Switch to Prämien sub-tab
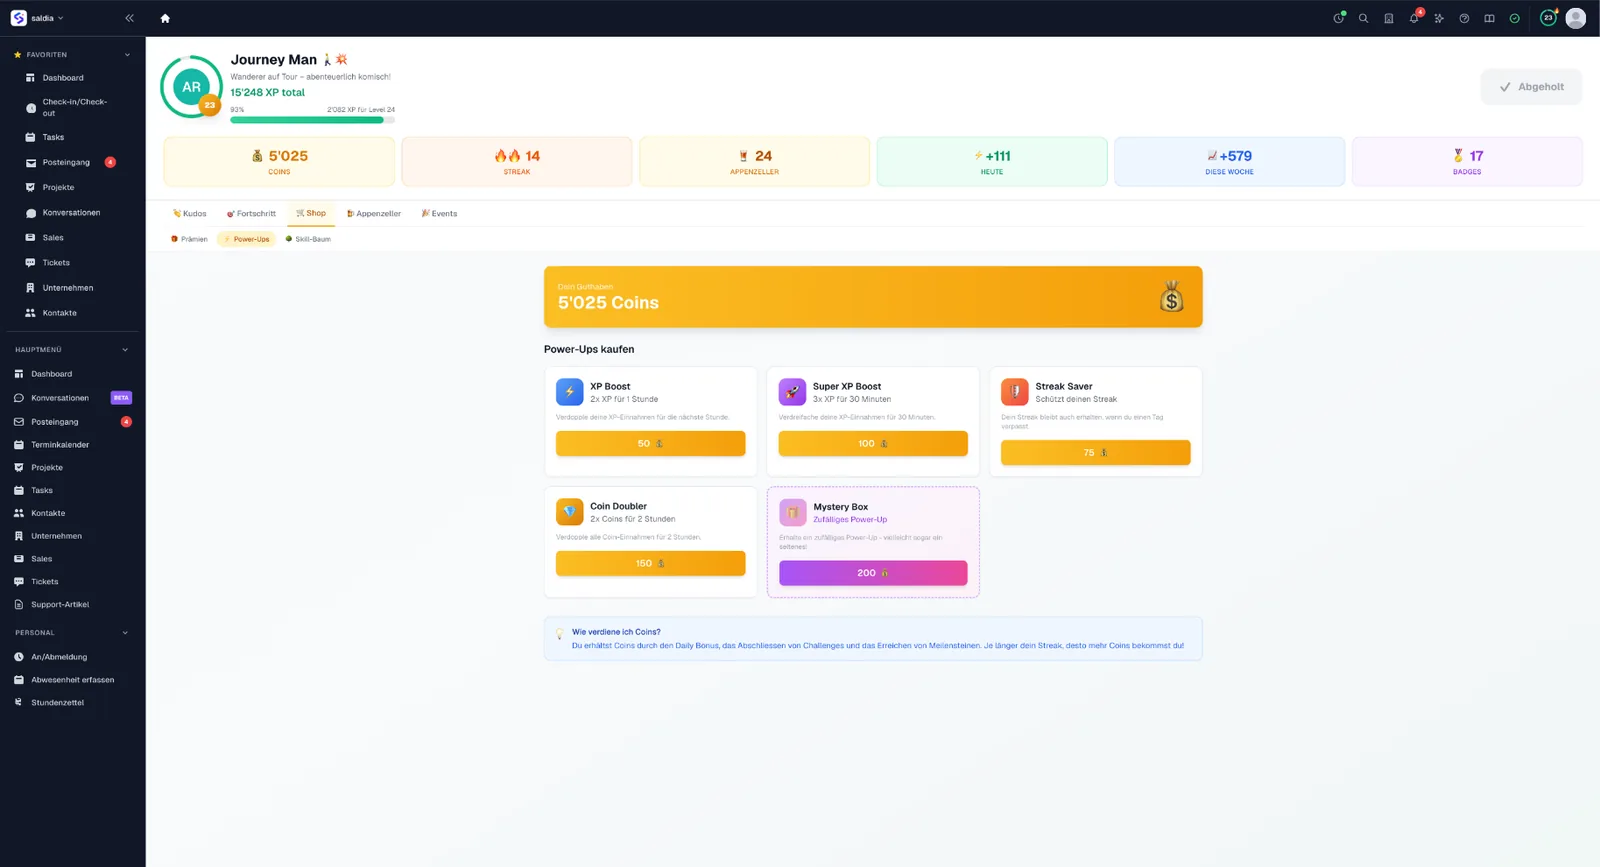 [190, 239]
